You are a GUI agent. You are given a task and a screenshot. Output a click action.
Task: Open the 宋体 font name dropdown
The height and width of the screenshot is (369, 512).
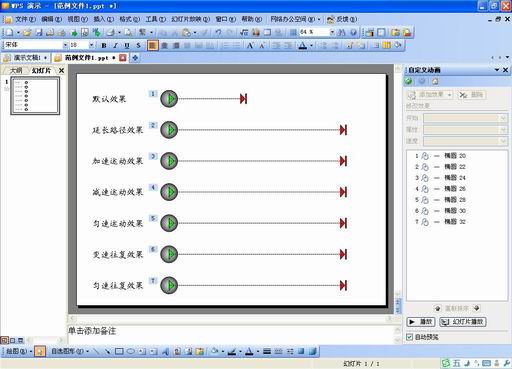coord(65,45)
